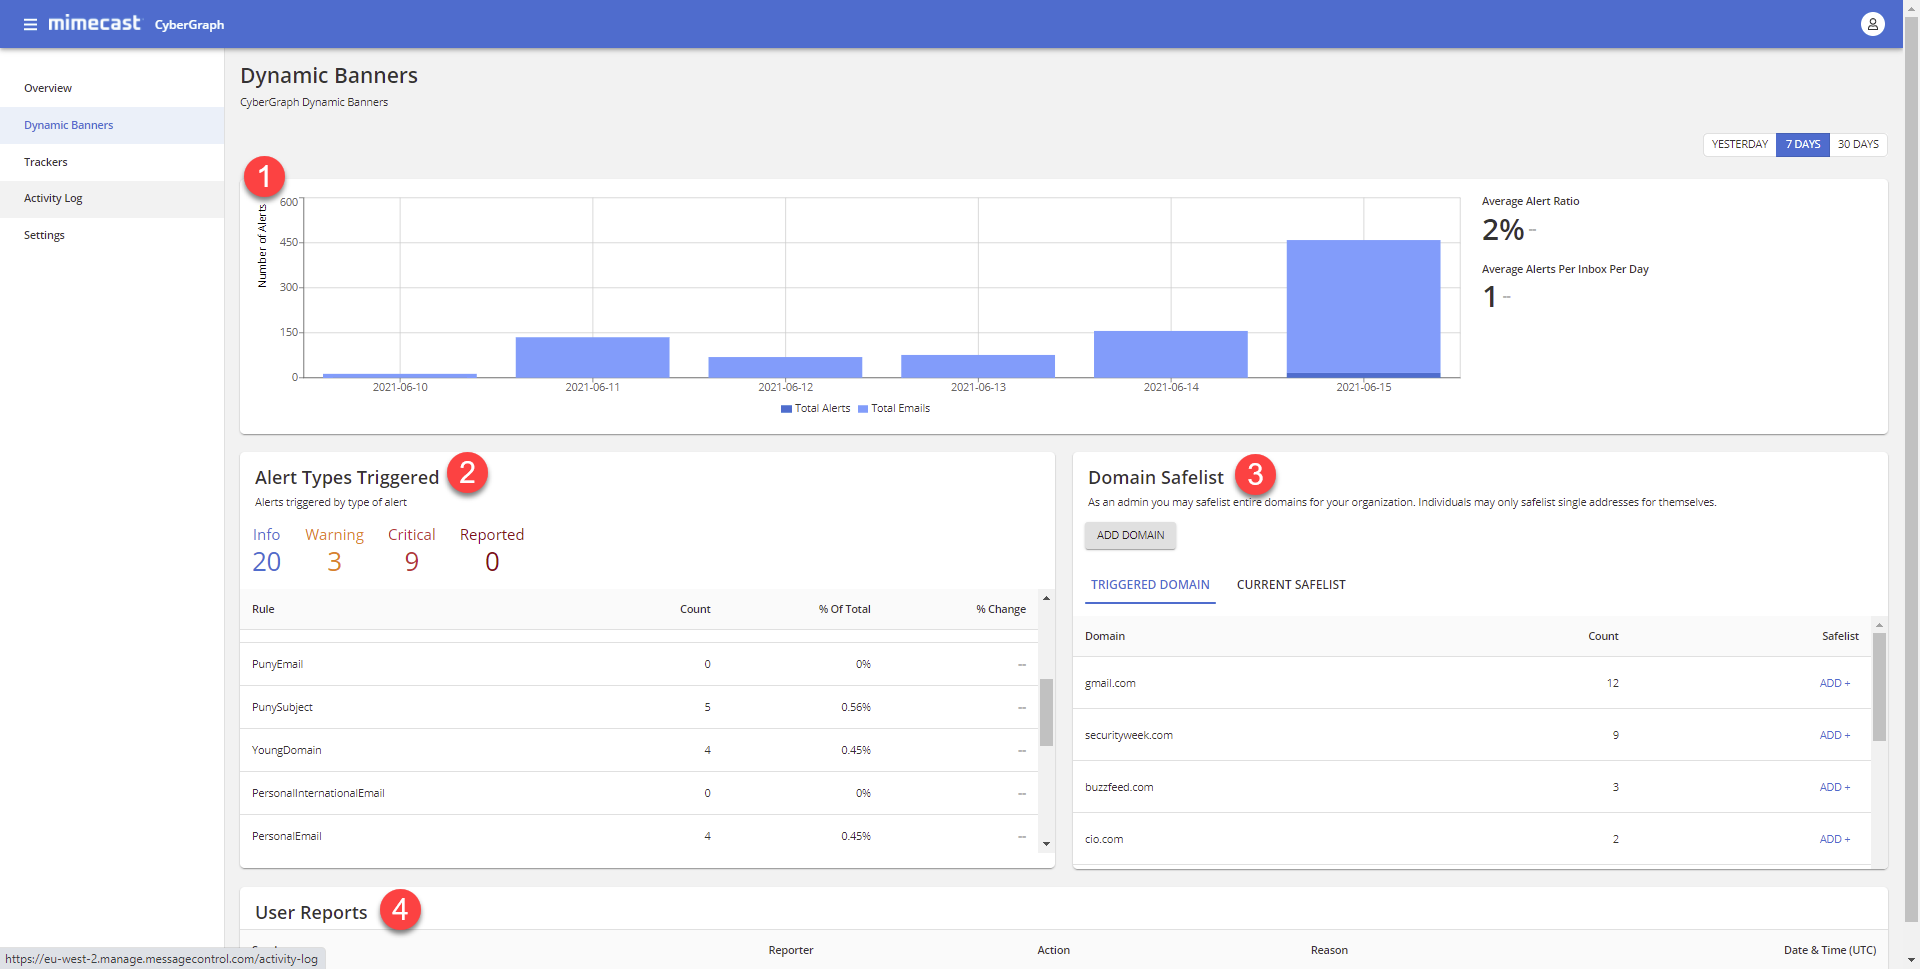Open the user account profile icon
1920x969 pixels.
(1872, 24)
